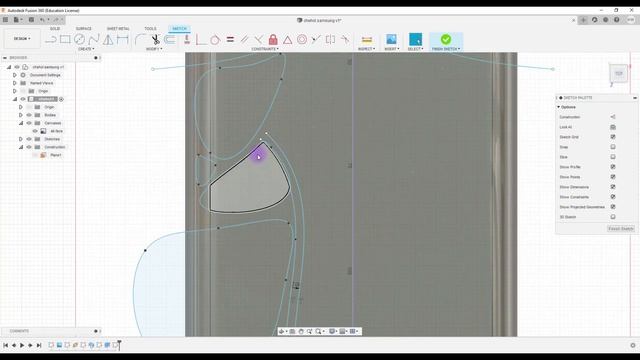Viewport: 640px width, 360px height.
Task: Toggle the Show Projected Geometries checkbox
Action: point(613,207)
